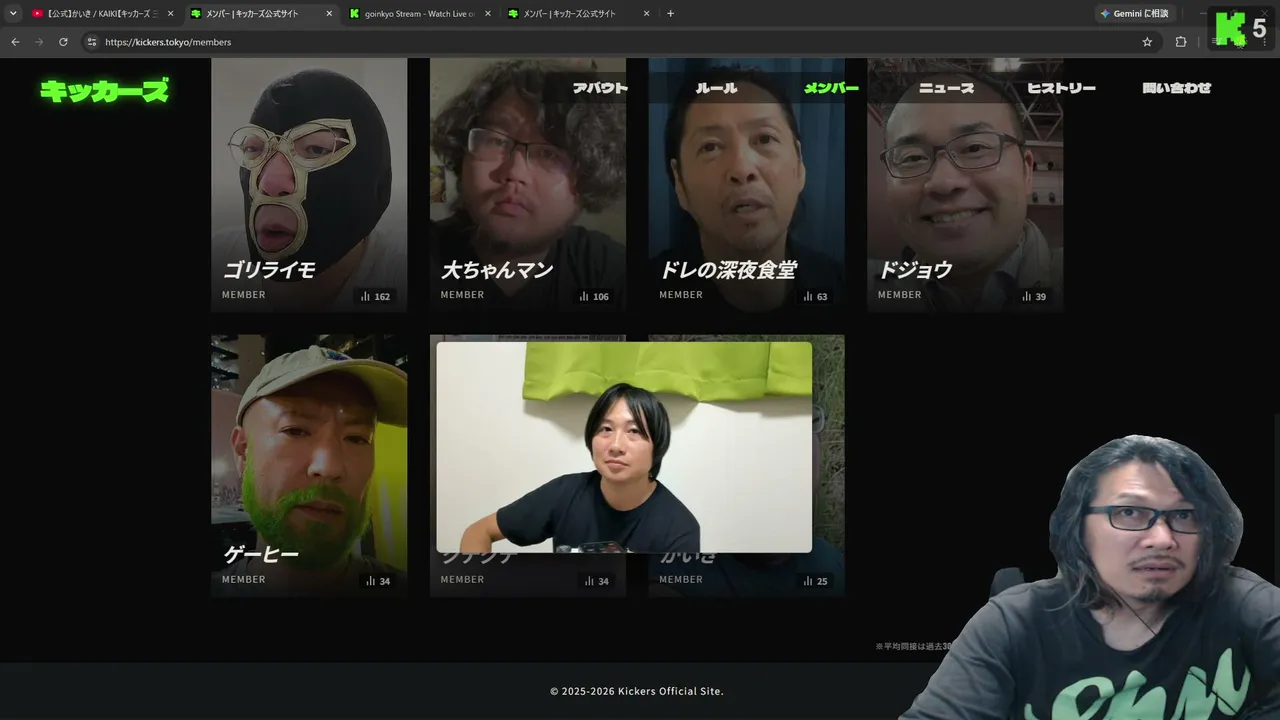Click the 63 stats badge on ドレの深夜食堂

coord(815,296)
